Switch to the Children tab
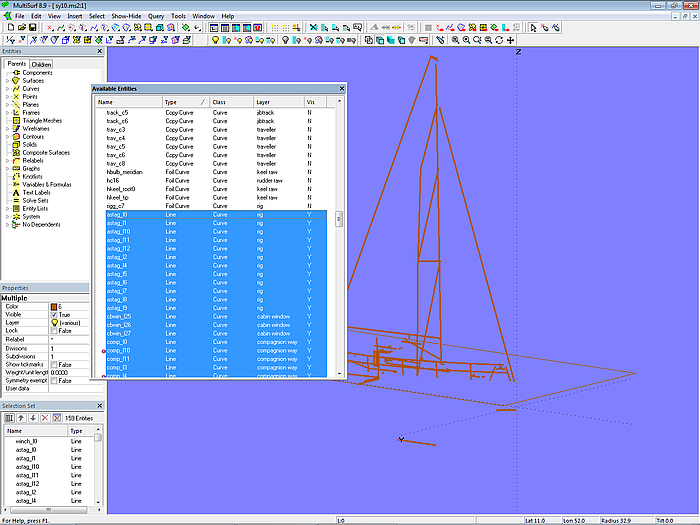This screenshot has height=525, width=700. click(x=41, y=64)
